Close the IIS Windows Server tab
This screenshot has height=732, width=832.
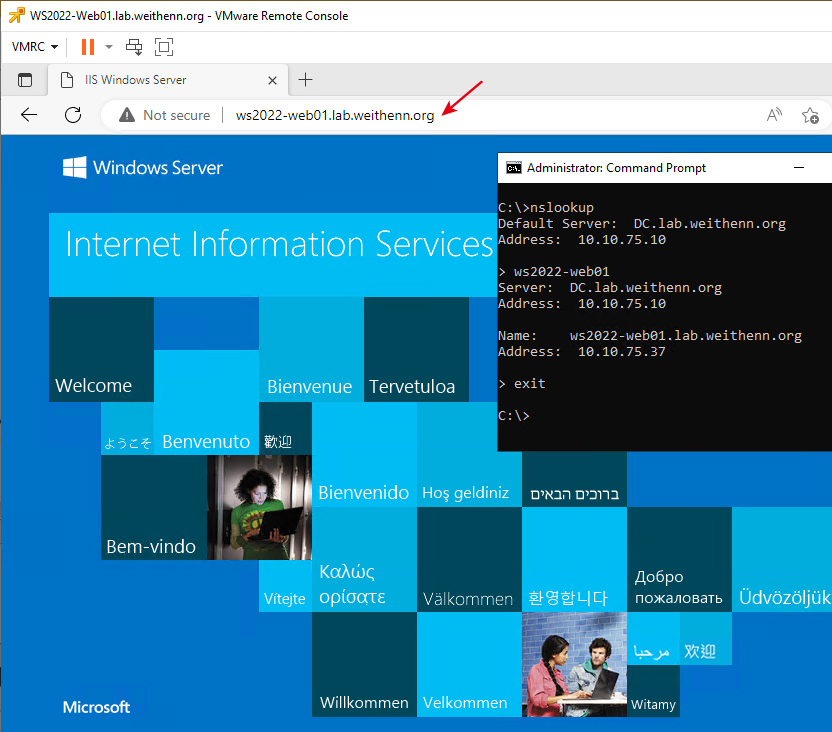[272, 80]
